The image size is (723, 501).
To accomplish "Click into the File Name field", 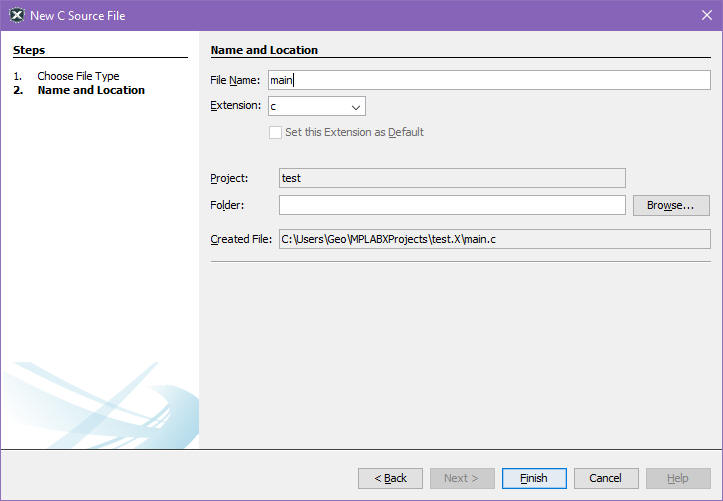I will coord(489,80).
